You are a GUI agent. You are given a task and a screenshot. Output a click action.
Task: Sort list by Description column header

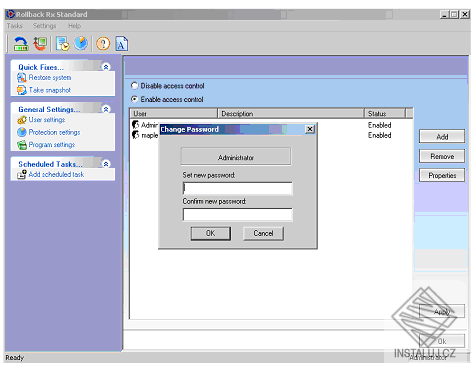pyautogui.click(x=291, y=113)
